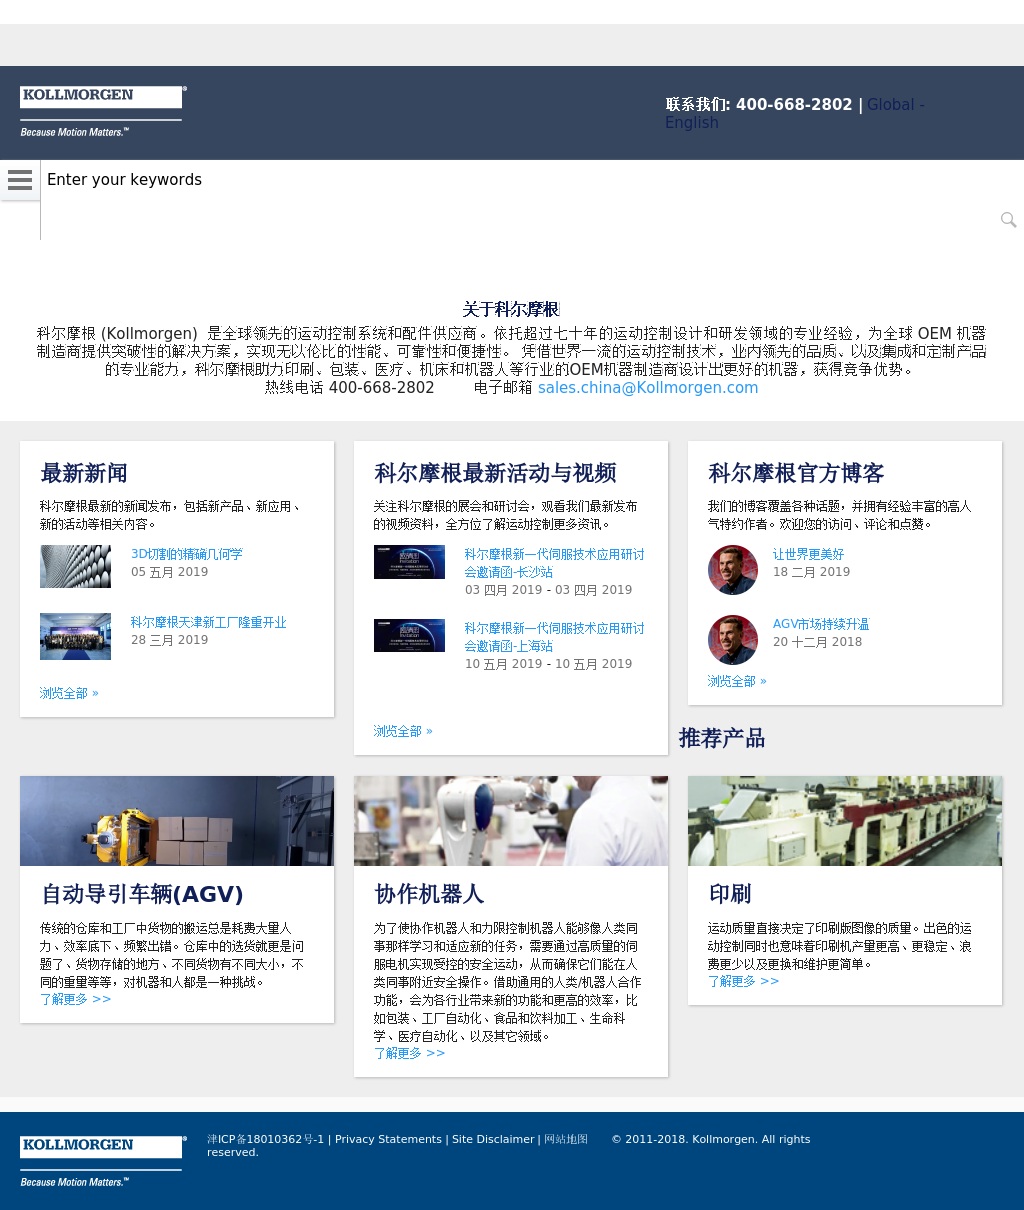
Task: Email sales.china@Kollmorgen.com link
Action: click(x=648, y=388)
